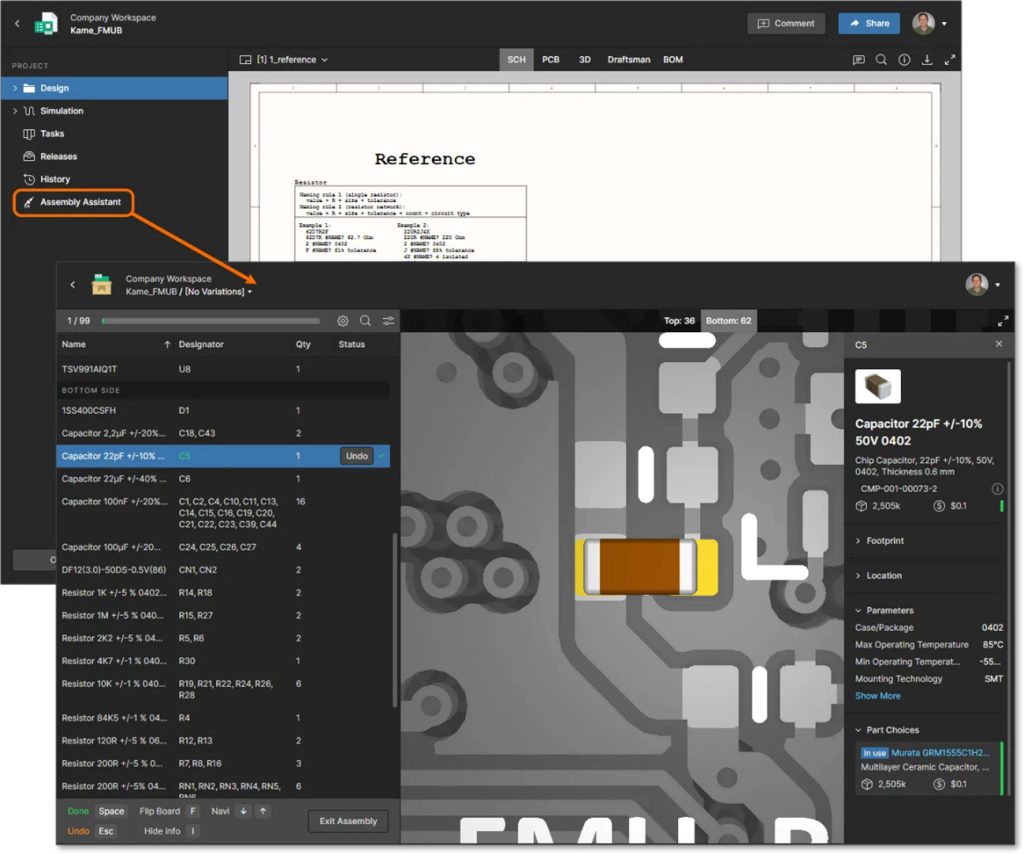1024x854 pixels.
Task: Open the comments panel icon in viewer toolbar
Action: pos(859,59)
